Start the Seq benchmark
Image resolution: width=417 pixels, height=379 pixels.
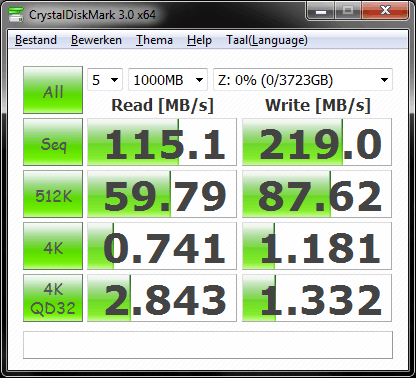(53, 142)
